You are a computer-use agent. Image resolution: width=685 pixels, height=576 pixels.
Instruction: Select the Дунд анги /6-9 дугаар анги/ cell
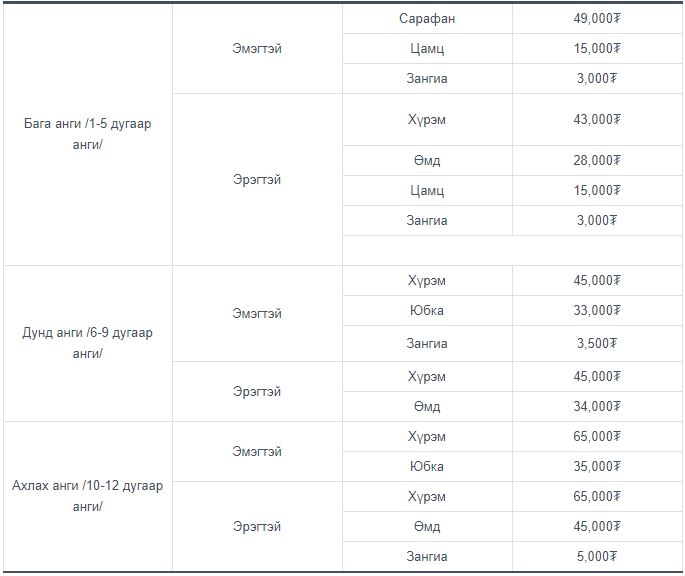point(88,344)
